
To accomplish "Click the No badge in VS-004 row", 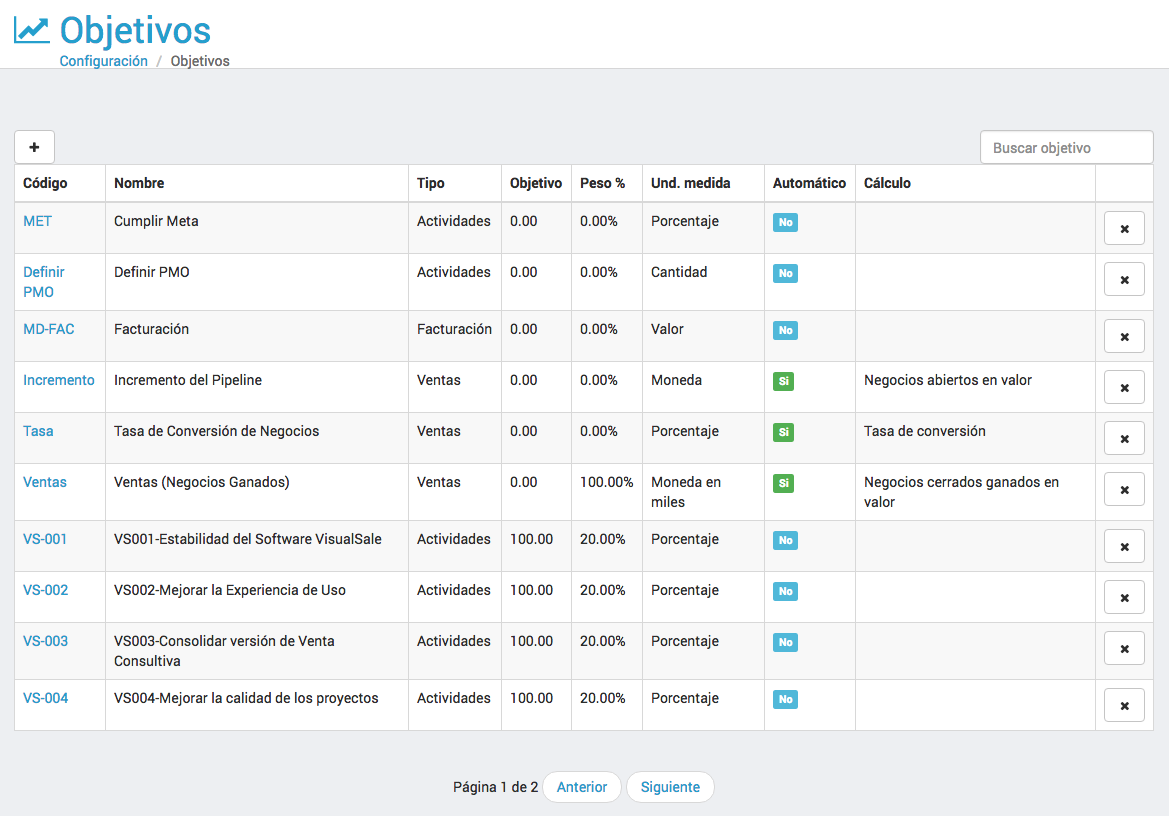I will tap(785, 699).
